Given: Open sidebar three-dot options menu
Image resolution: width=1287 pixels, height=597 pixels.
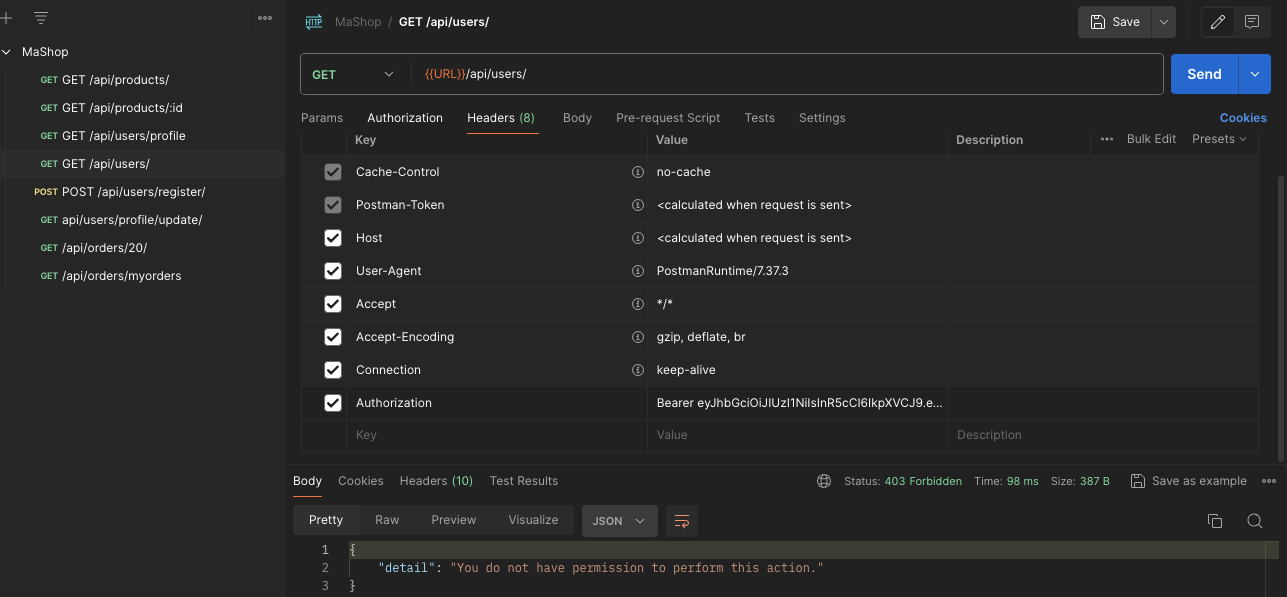Looking at the screenshot, I should (265, 18).
